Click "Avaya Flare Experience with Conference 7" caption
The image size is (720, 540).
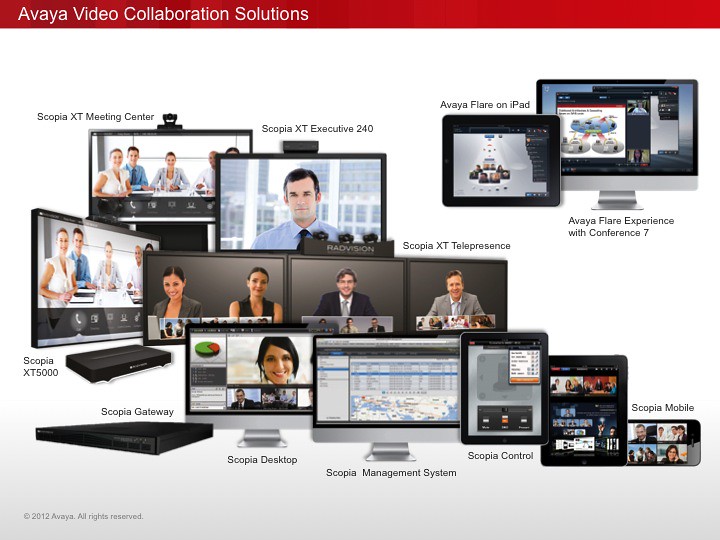[621, 227]
